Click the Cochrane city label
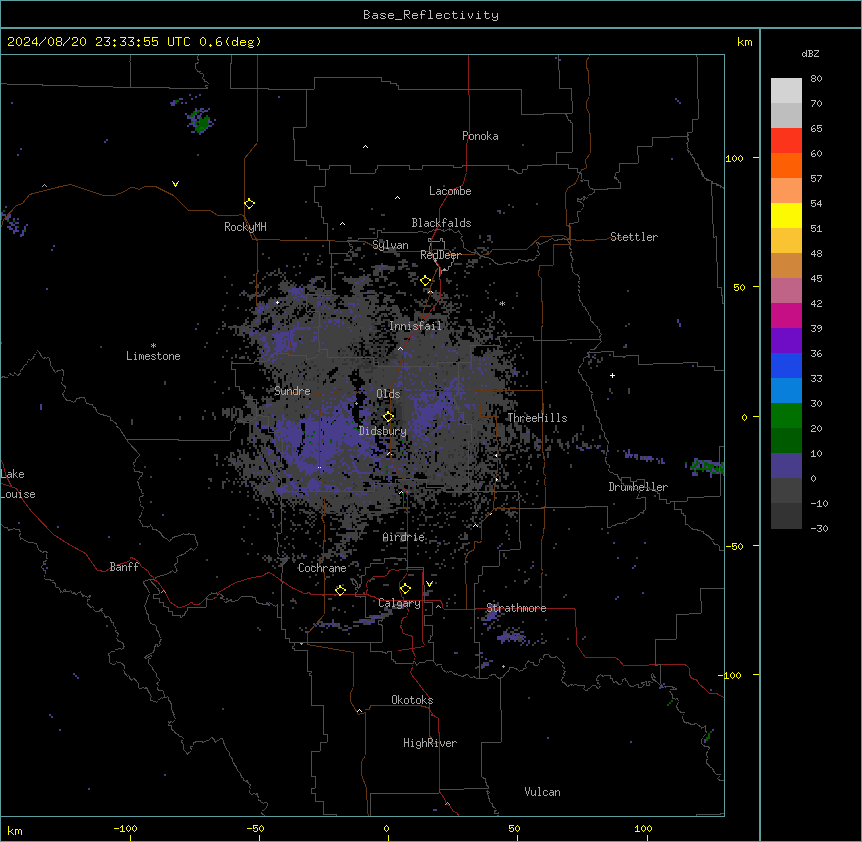The height and width of the screenshot is (842, 862). tap(322, 568)
